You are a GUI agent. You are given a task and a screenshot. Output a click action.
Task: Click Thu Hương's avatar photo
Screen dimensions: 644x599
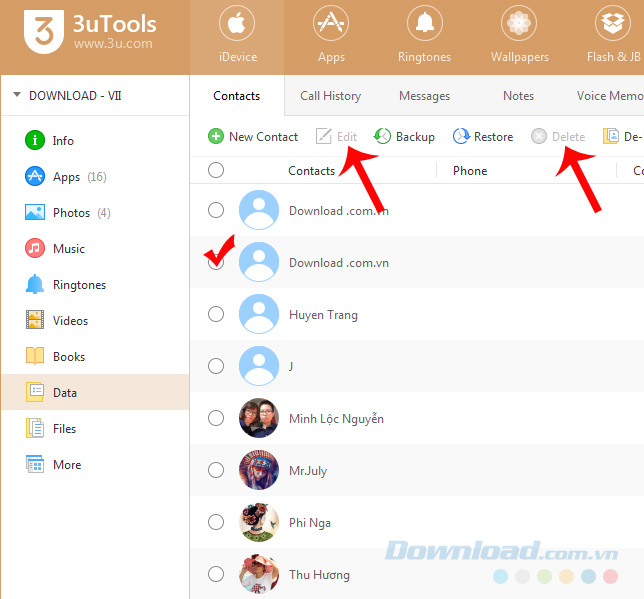point(259,574)
